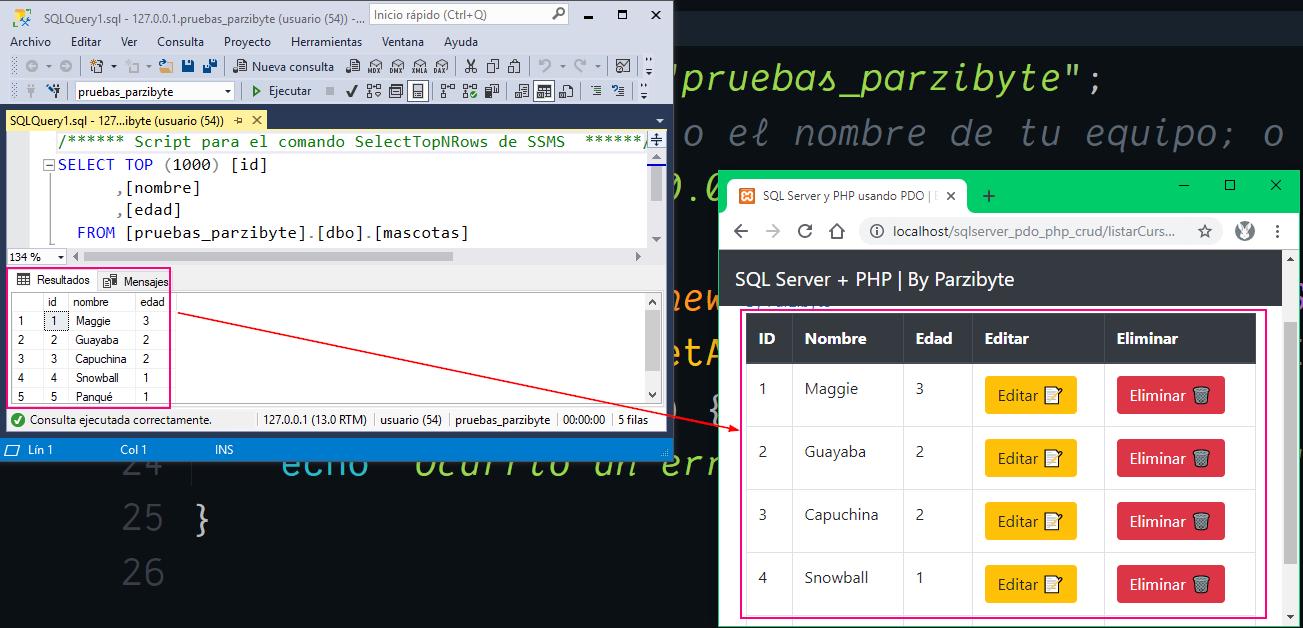Viewport: 1303px width, 628px height.
Task: Bookmark page with the star icon
Action: pyautogui.click(x=1205, y=231)
